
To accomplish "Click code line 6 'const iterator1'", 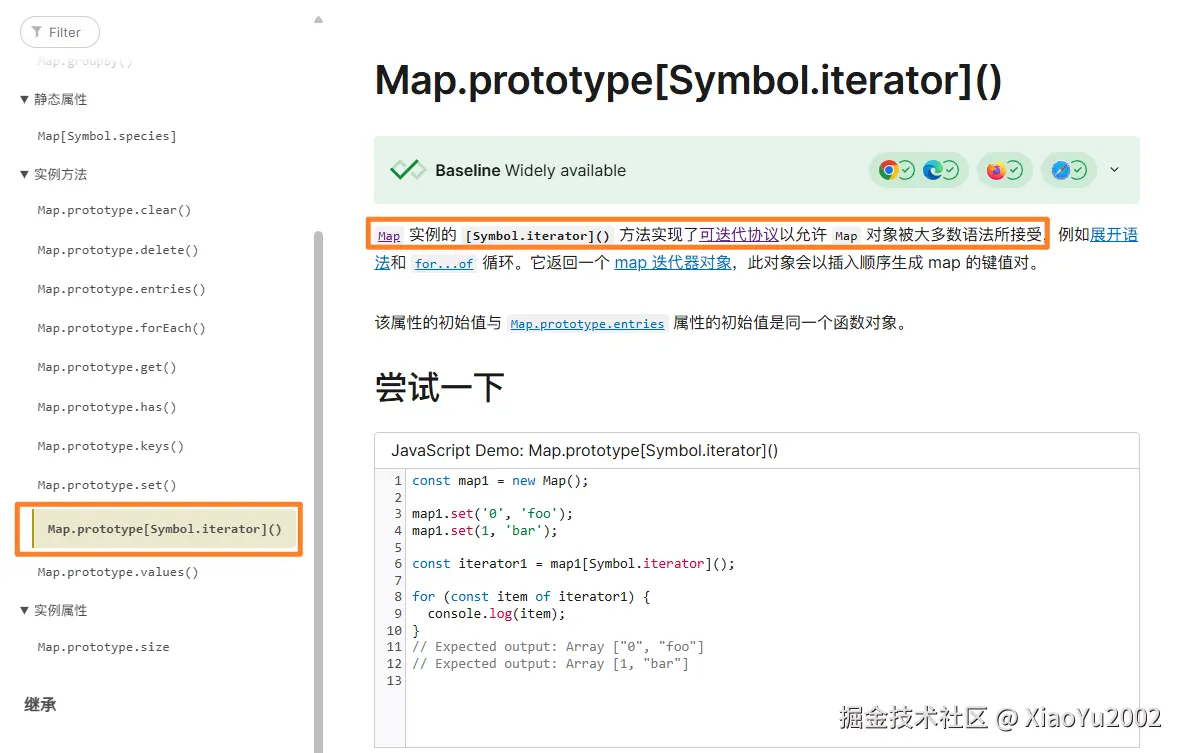I will pyautogui.click(x=573, y=564).
